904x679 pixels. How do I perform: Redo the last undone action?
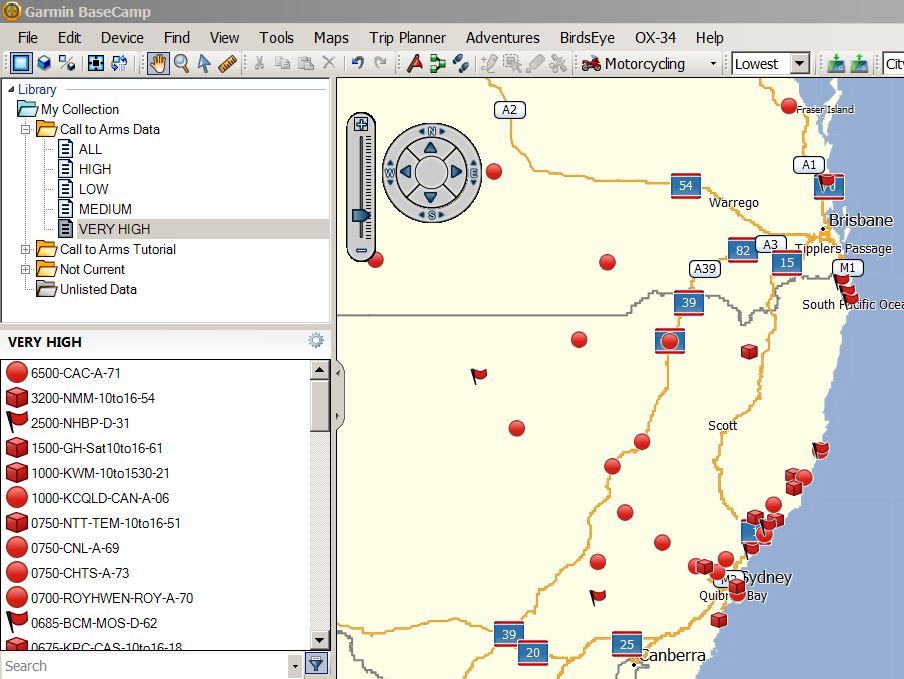click(x=380, y=63)
